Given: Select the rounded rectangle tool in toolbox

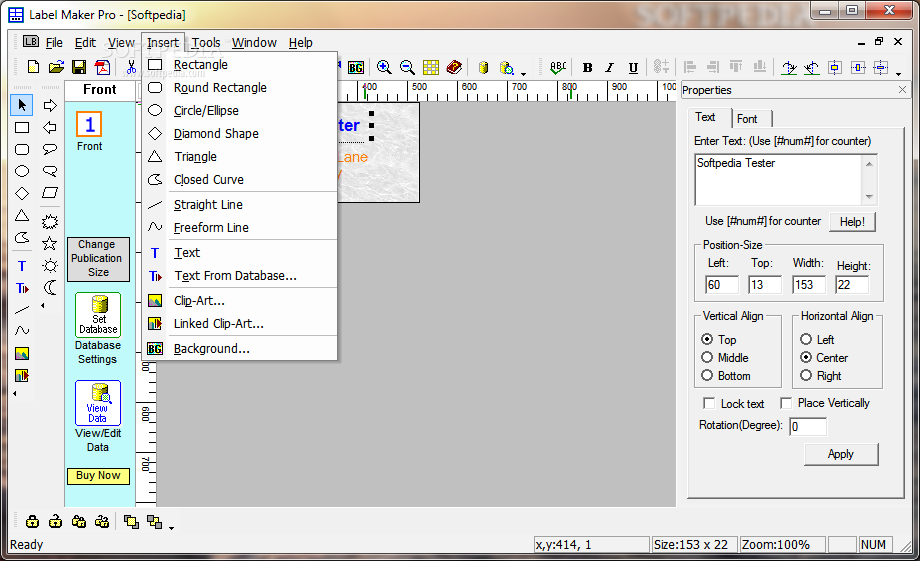Looking at the screenshot, I should click(x=22, y=149).
